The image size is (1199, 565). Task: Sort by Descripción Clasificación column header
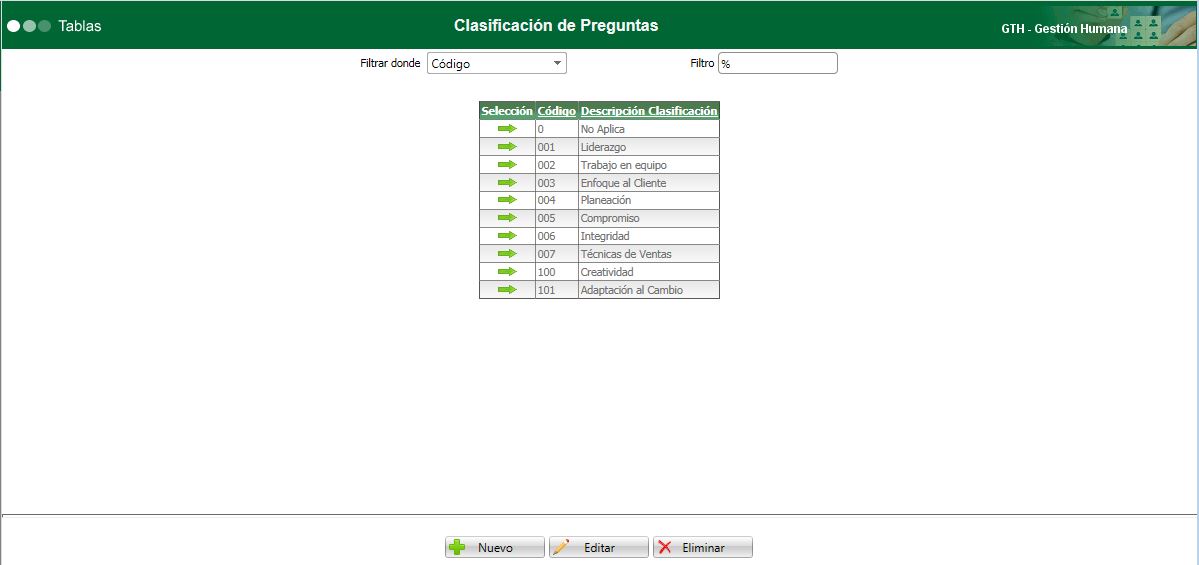tap(649, 111)
